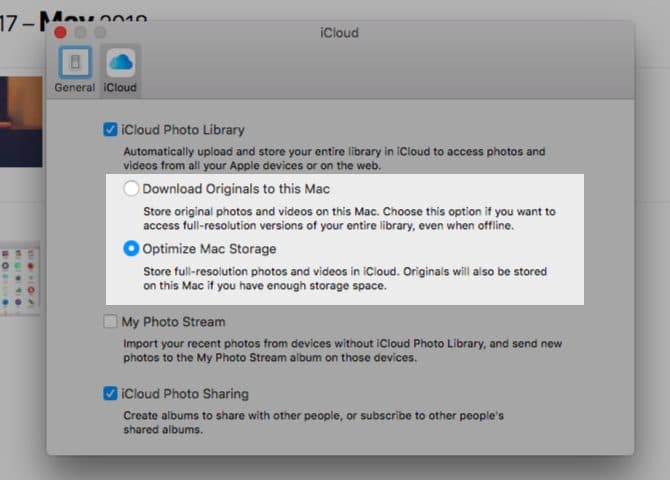Screen dimensions: 670x480
Task: Open the orange photo thumbnail in Photos window
Action: (21, 122)
